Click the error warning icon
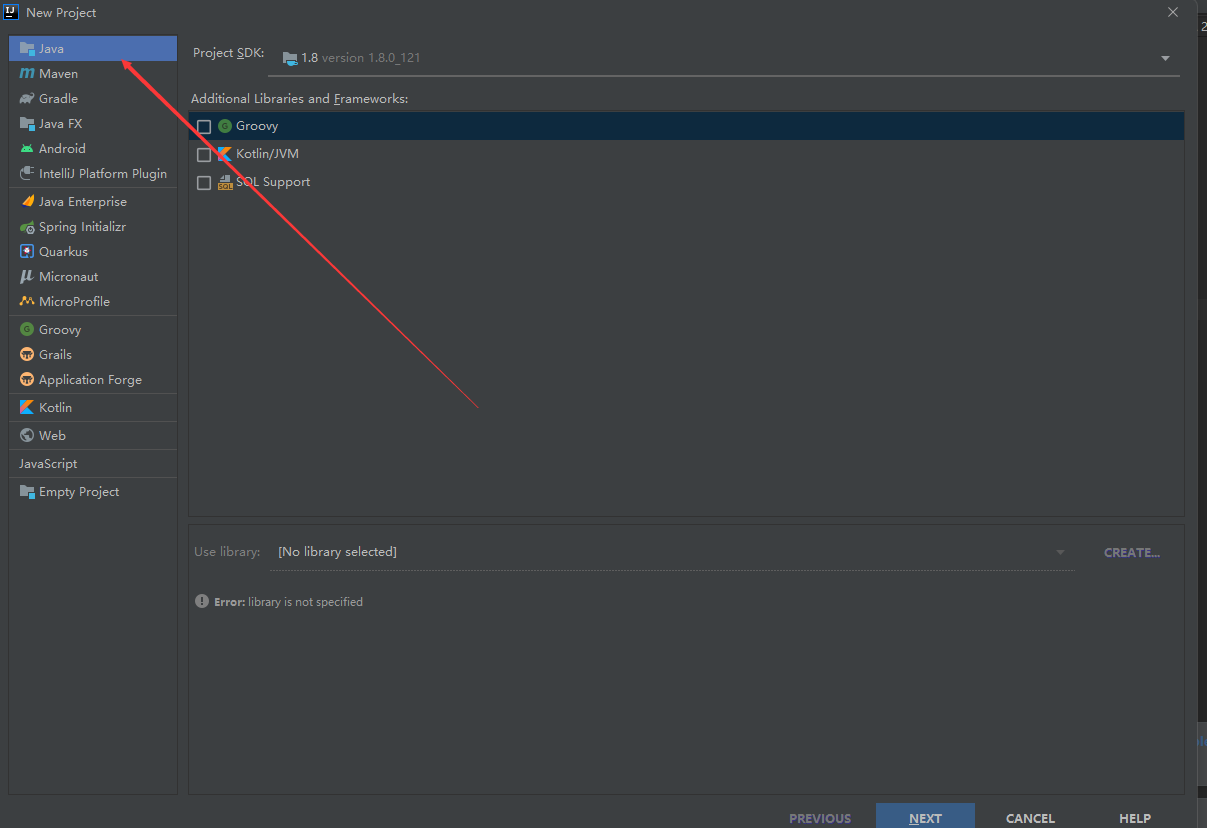 pyautogui.click(x=202, y=602)
